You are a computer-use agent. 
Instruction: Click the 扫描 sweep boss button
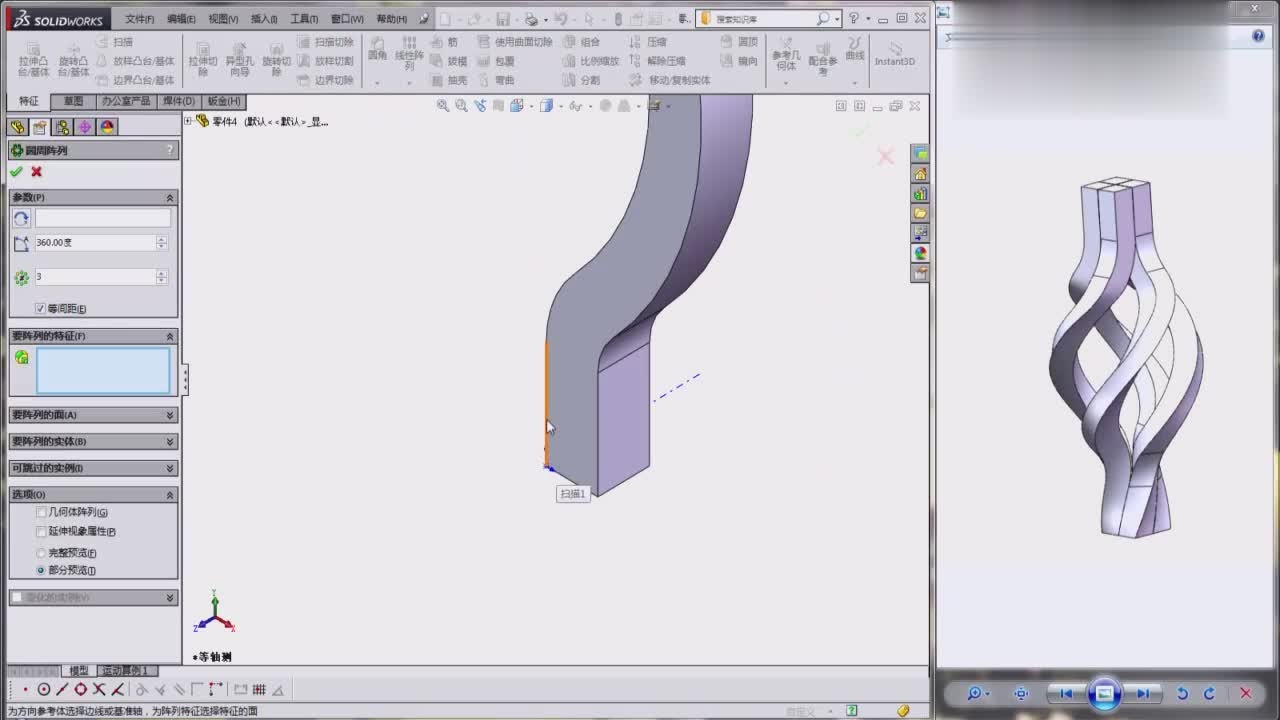coord(114,42)
